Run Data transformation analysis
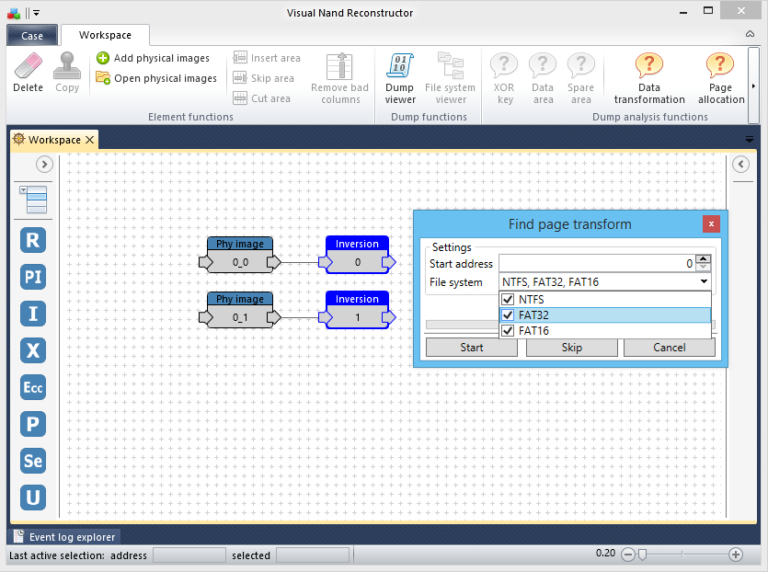Viewport: 768px width, 572px height. coord(649,78)
